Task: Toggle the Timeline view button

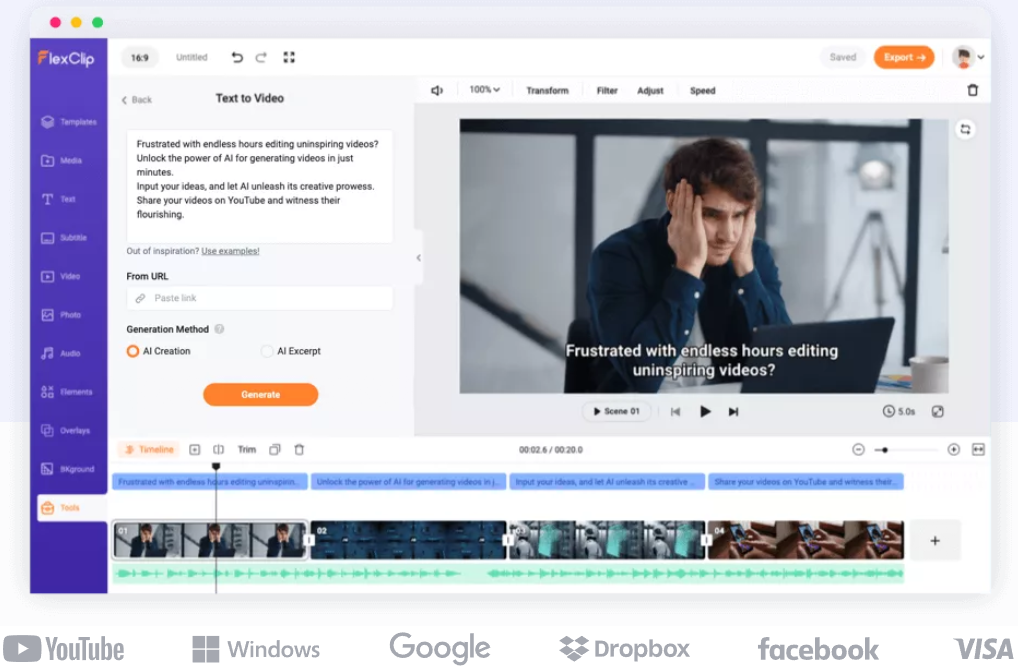Action: pos(149,449)
